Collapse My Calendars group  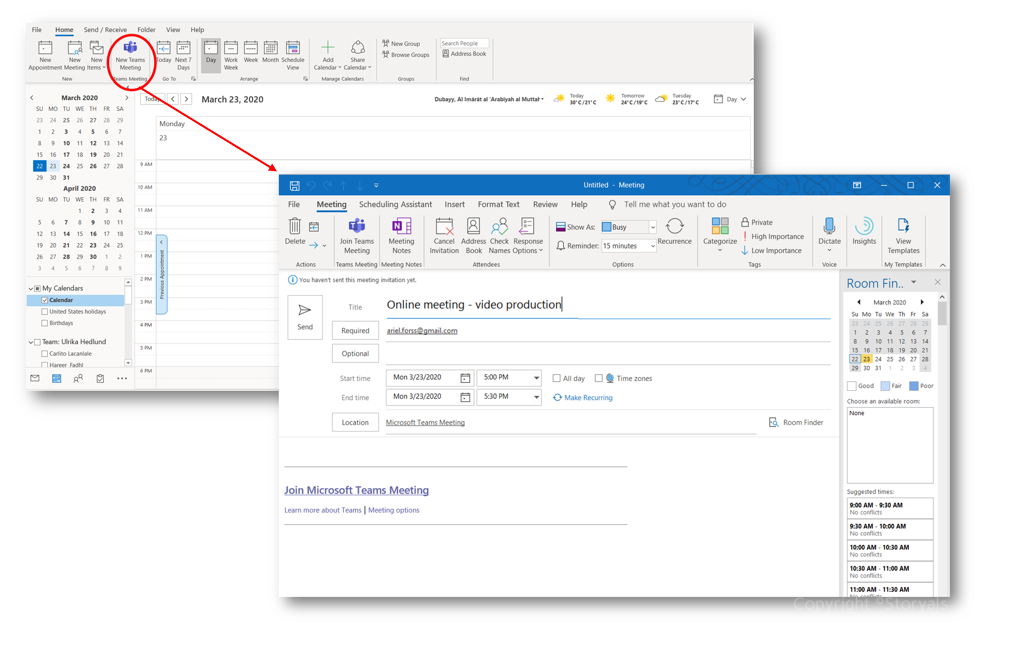tap(31, 288)
